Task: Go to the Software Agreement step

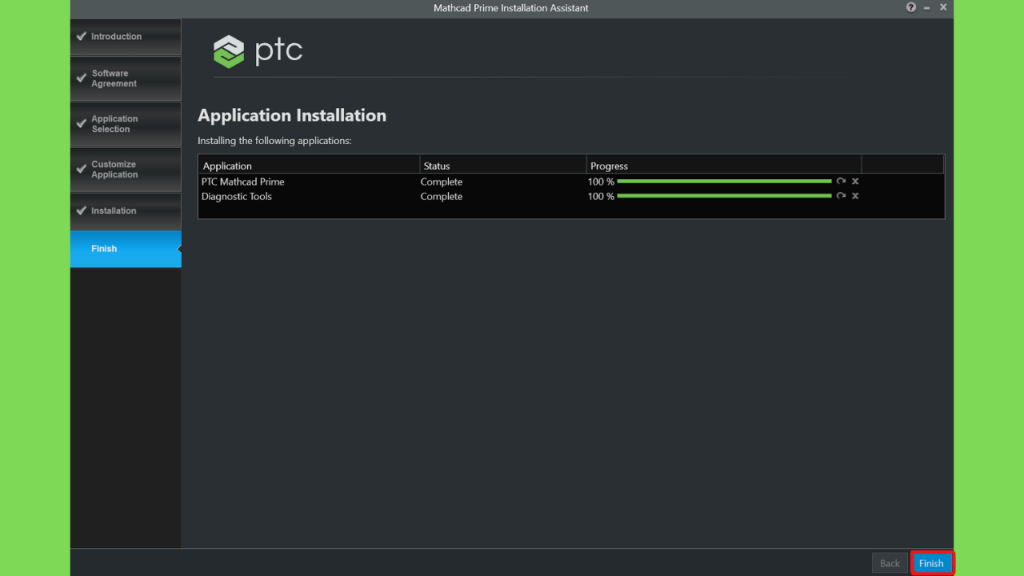Action: point(126,78)
